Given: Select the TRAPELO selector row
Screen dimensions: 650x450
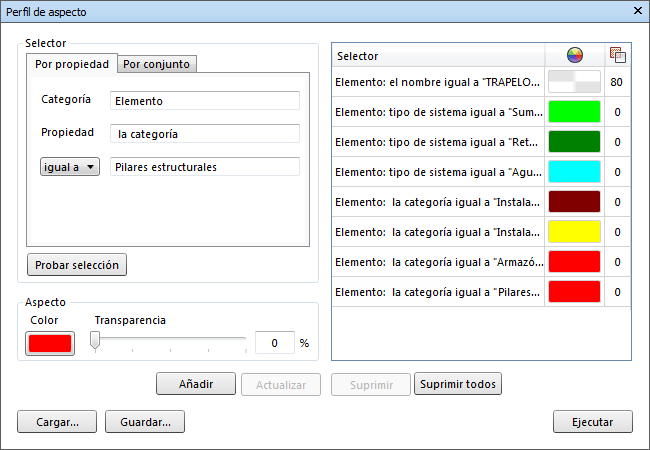Looking at the screenshot, I should (x=440, y=82).
